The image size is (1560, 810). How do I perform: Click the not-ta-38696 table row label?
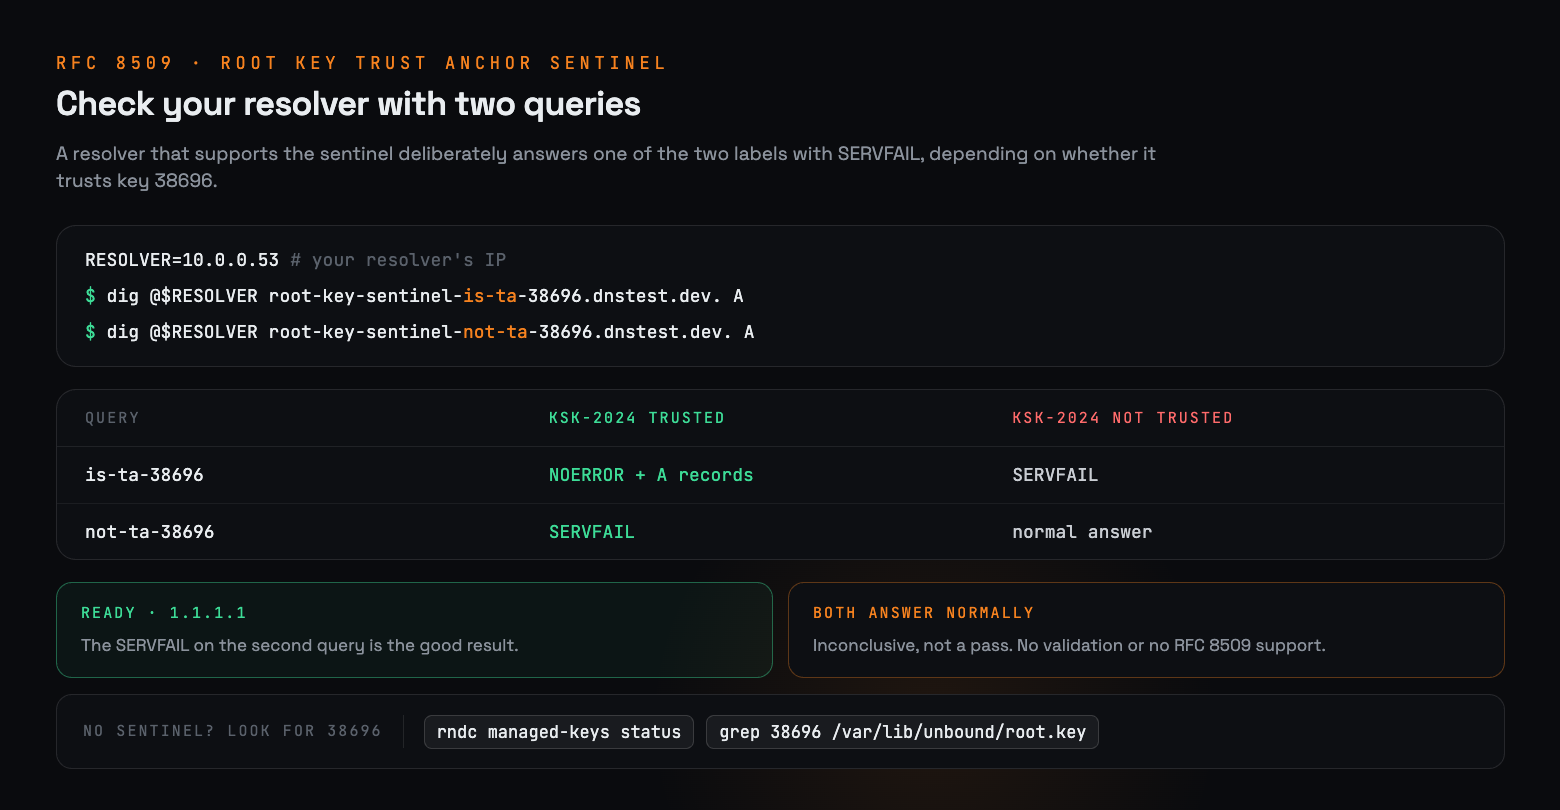coord(150,532)
